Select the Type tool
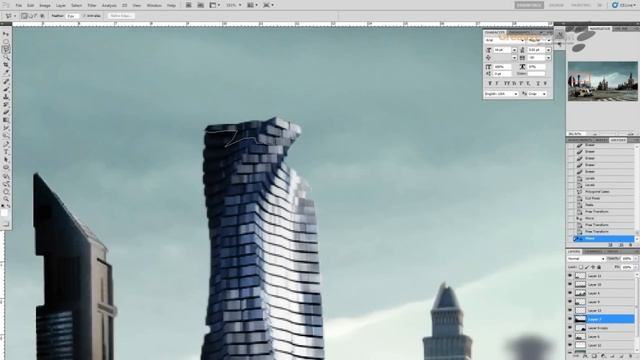The image size is (640, 360). pos(6,152)
